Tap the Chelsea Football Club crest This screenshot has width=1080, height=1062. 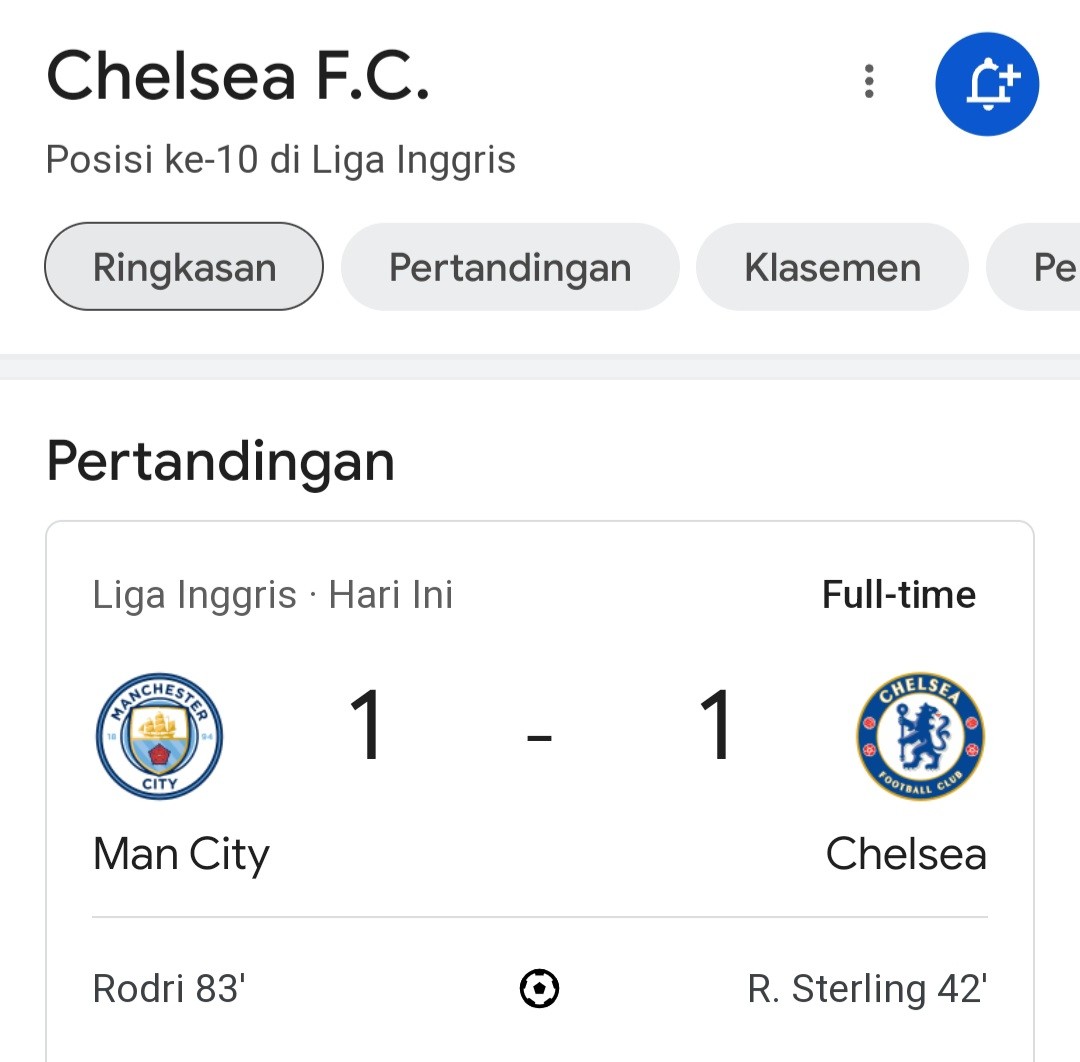[x=920, y=736]
